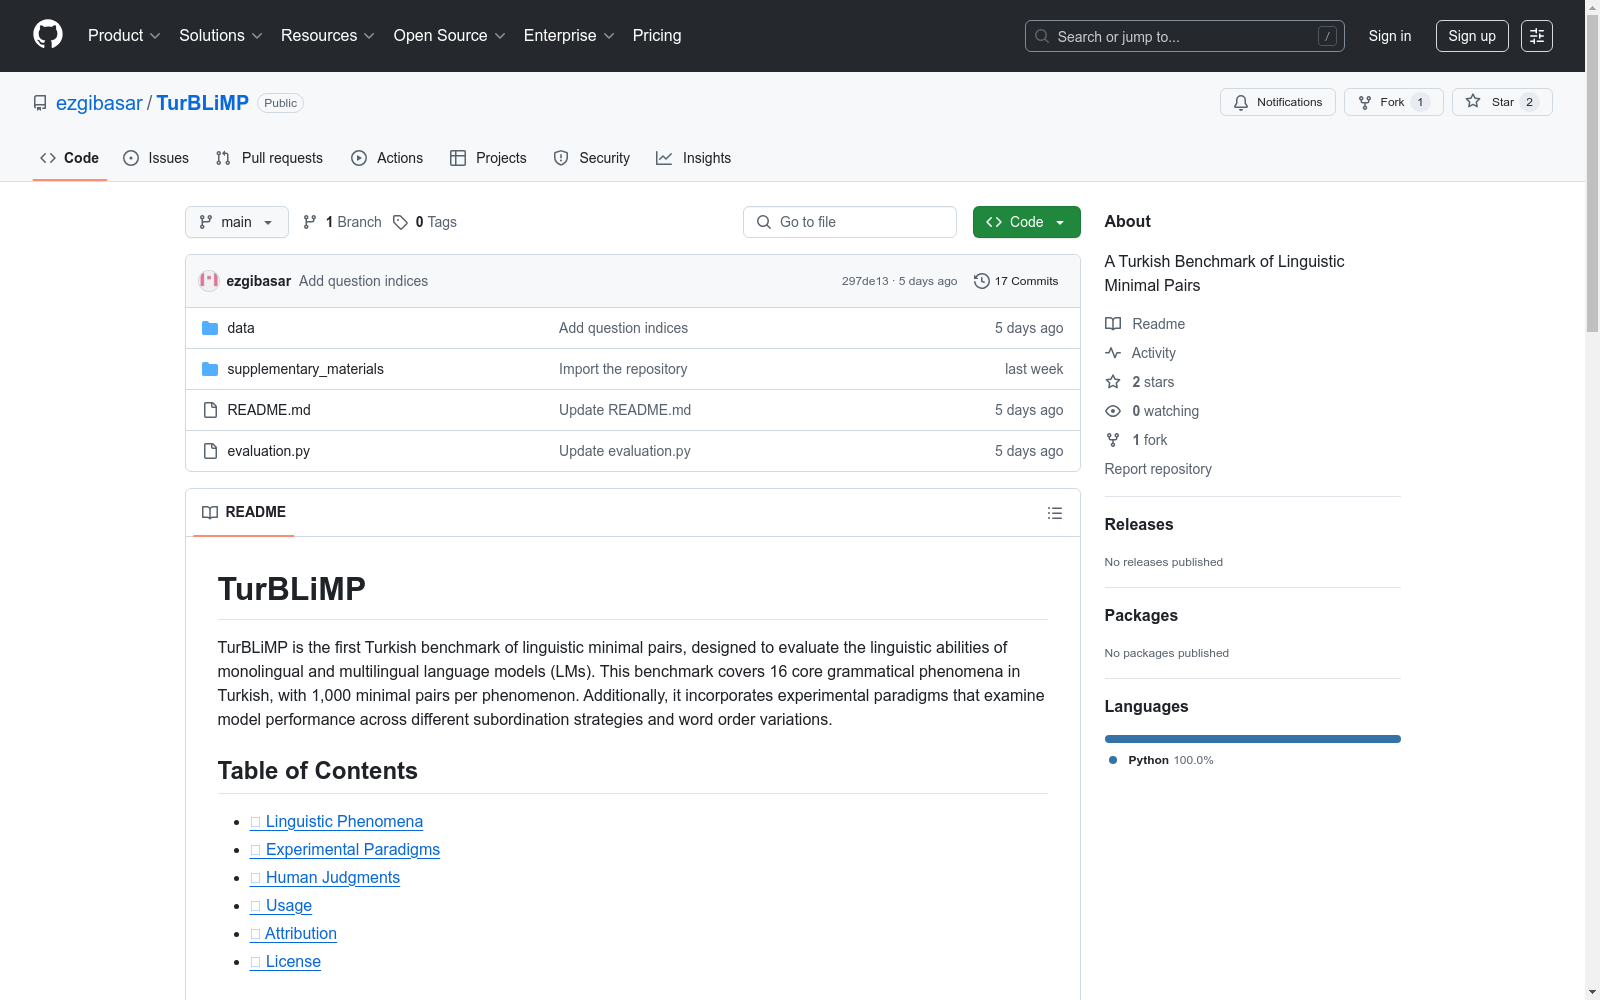Screen dimensions: 1600x1000
Task: Click the Notifications bell button
Action: point(1278,102)
